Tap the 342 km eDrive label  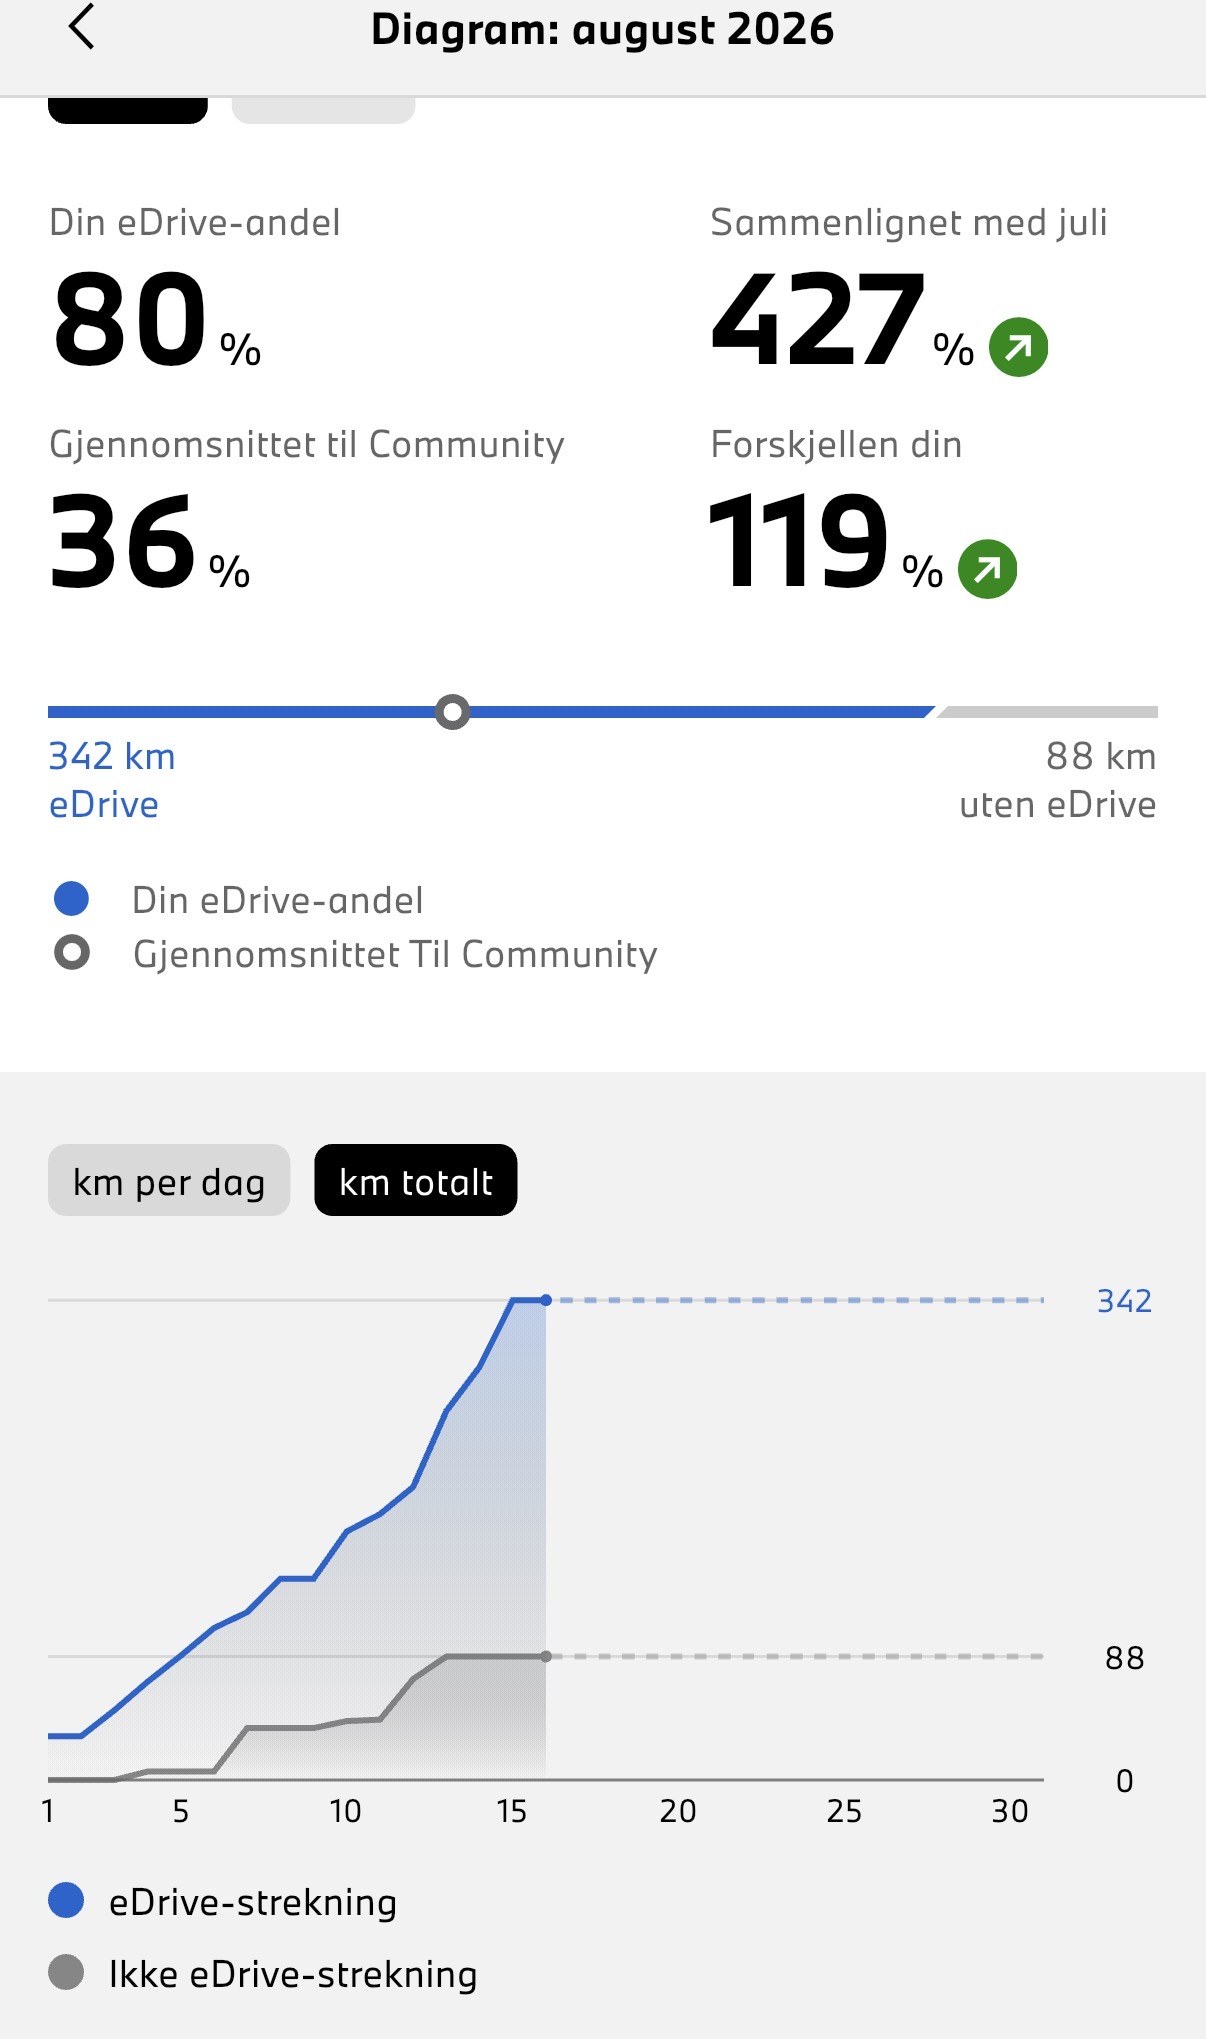click(x=112, y=780)
